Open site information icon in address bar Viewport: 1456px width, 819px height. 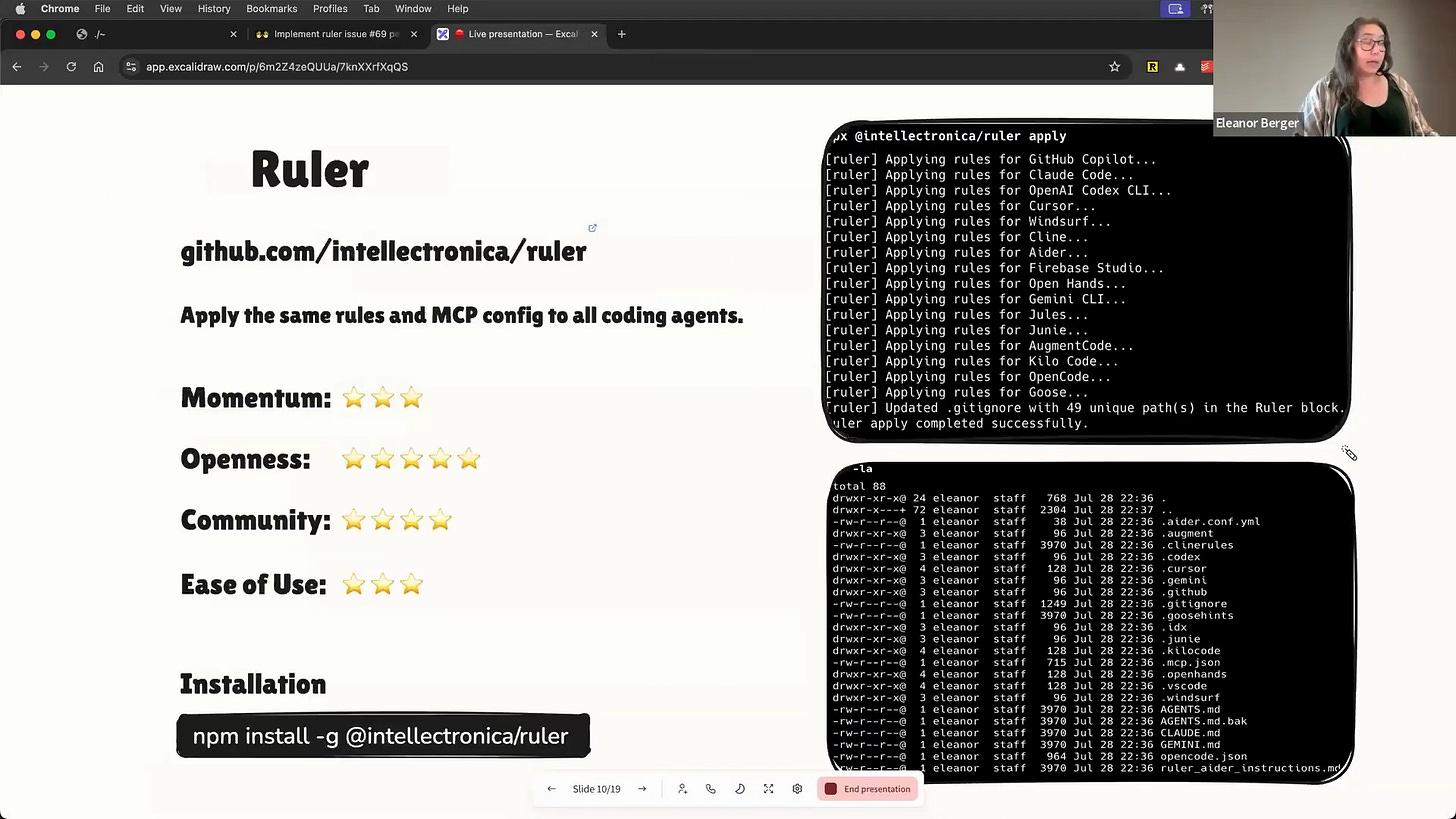pyautogui.click(x=131, y=67)
